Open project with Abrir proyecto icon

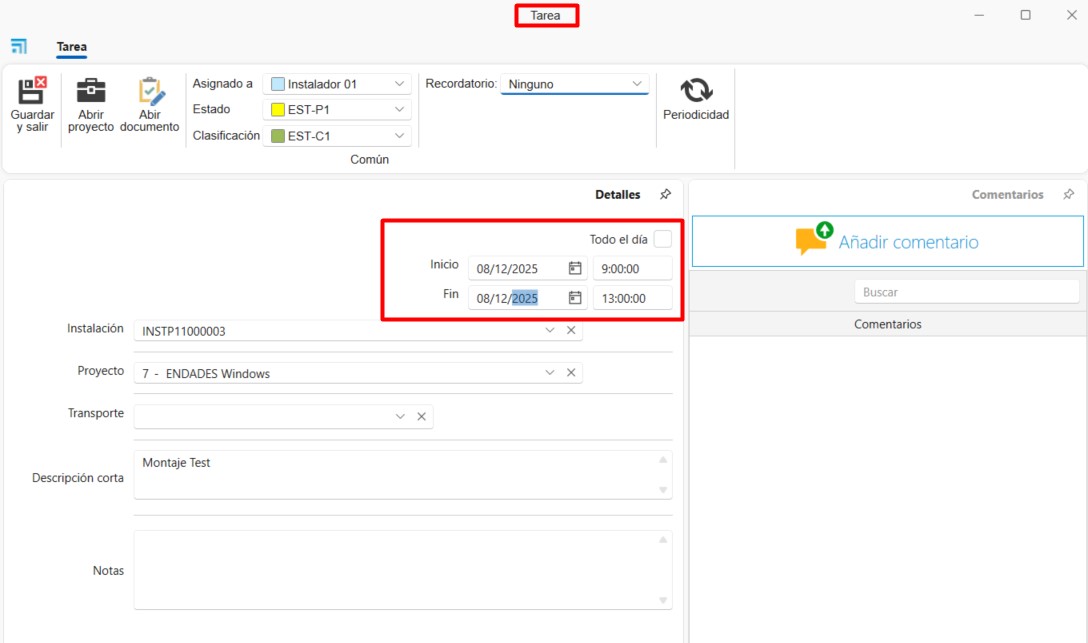coord(91,91)
